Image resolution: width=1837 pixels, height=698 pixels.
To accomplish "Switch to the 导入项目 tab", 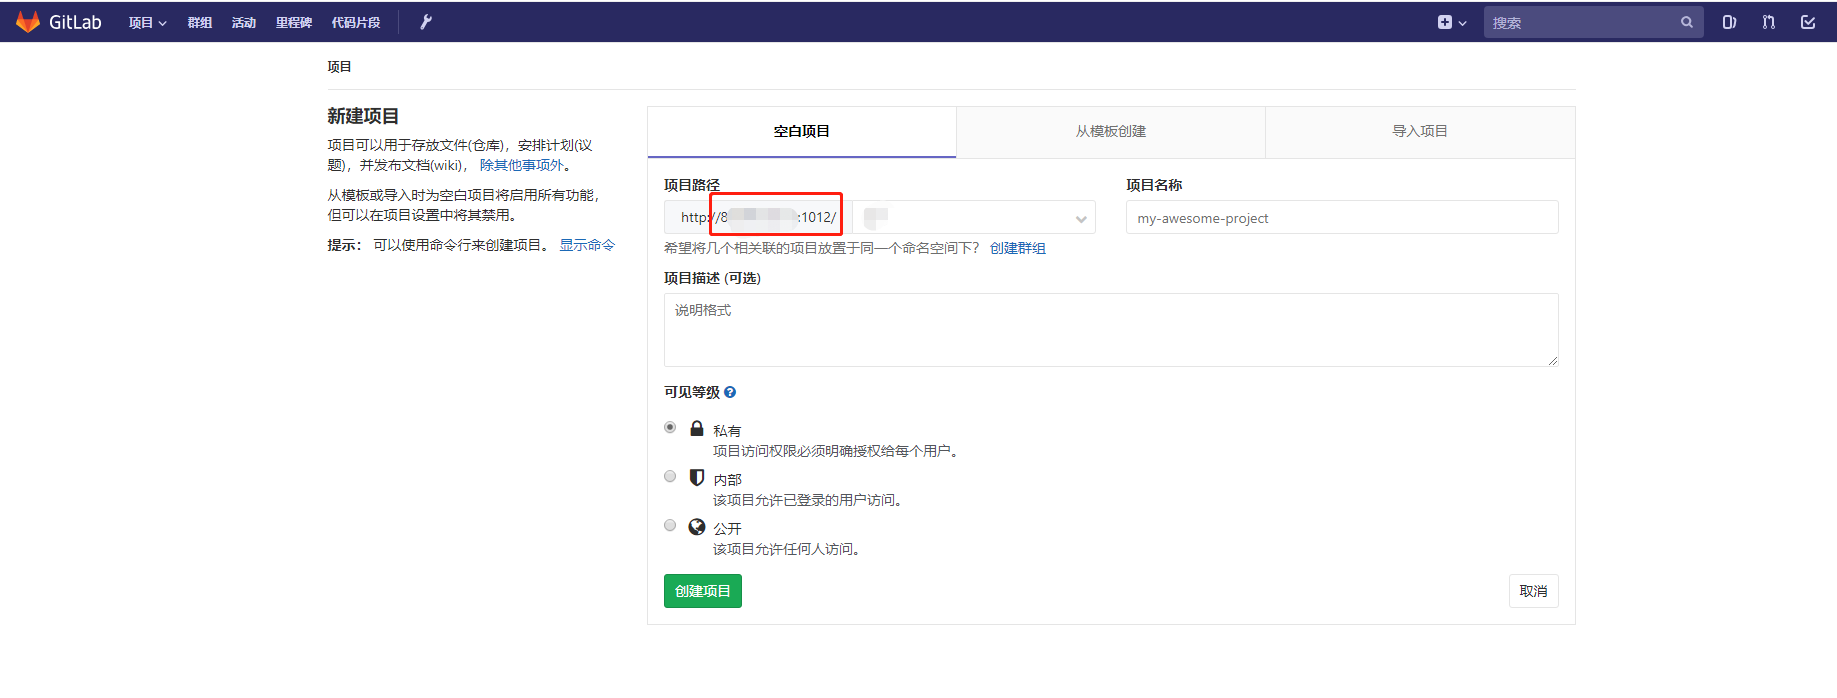I will point(1420,132).
